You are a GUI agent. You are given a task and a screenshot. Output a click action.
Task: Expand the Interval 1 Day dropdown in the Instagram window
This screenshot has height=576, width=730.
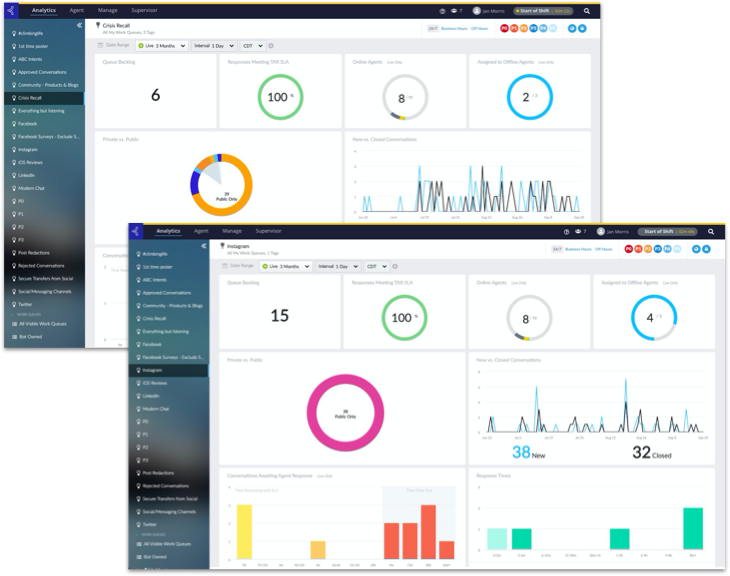click(338, 266)
